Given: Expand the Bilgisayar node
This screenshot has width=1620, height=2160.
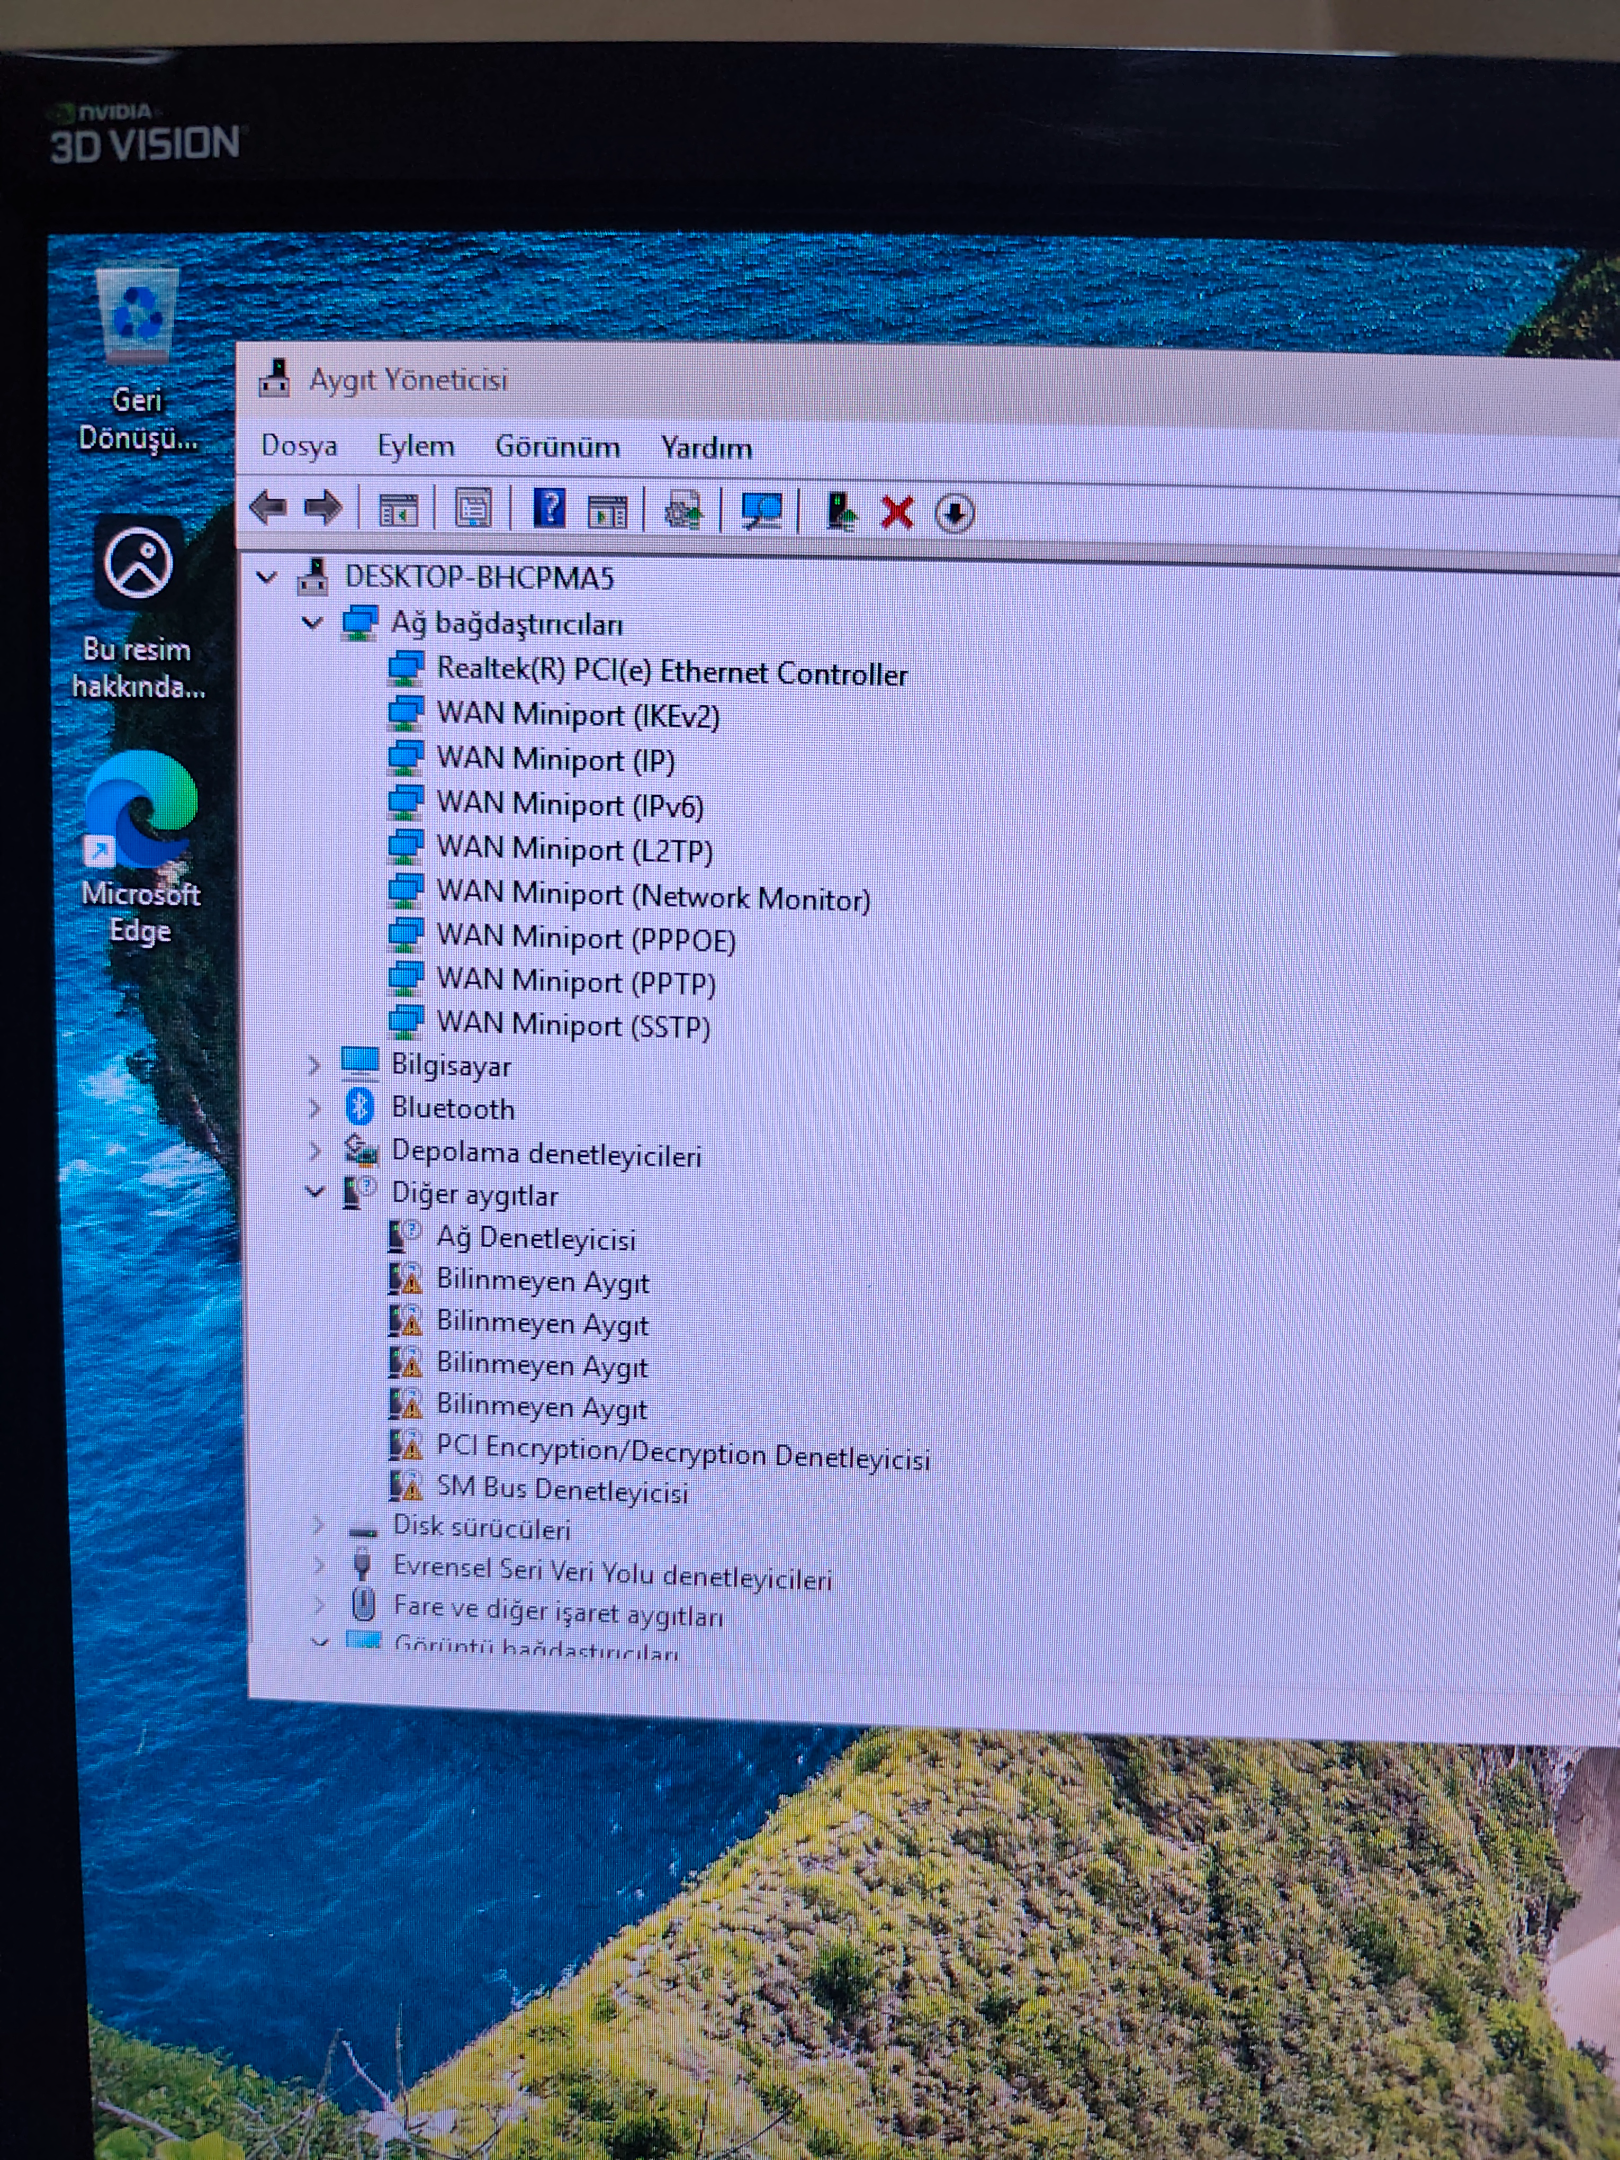Looking at the screenshot, I should click(x=314, y=1065).
